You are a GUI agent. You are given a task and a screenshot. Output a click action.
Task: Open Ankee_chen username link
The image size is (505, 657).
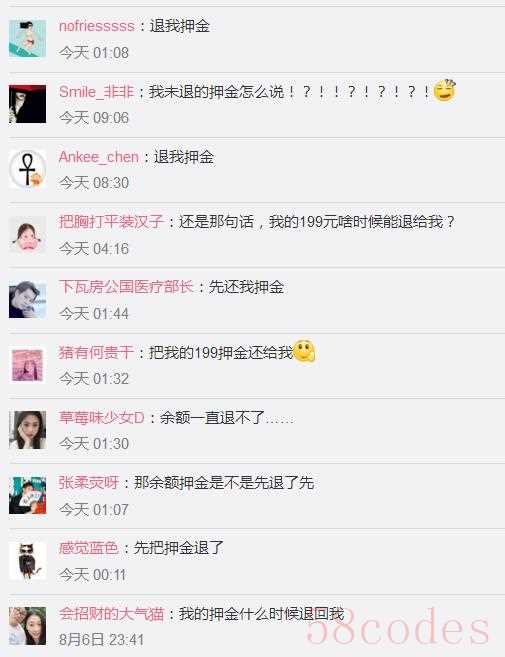(x=99, y=157)
